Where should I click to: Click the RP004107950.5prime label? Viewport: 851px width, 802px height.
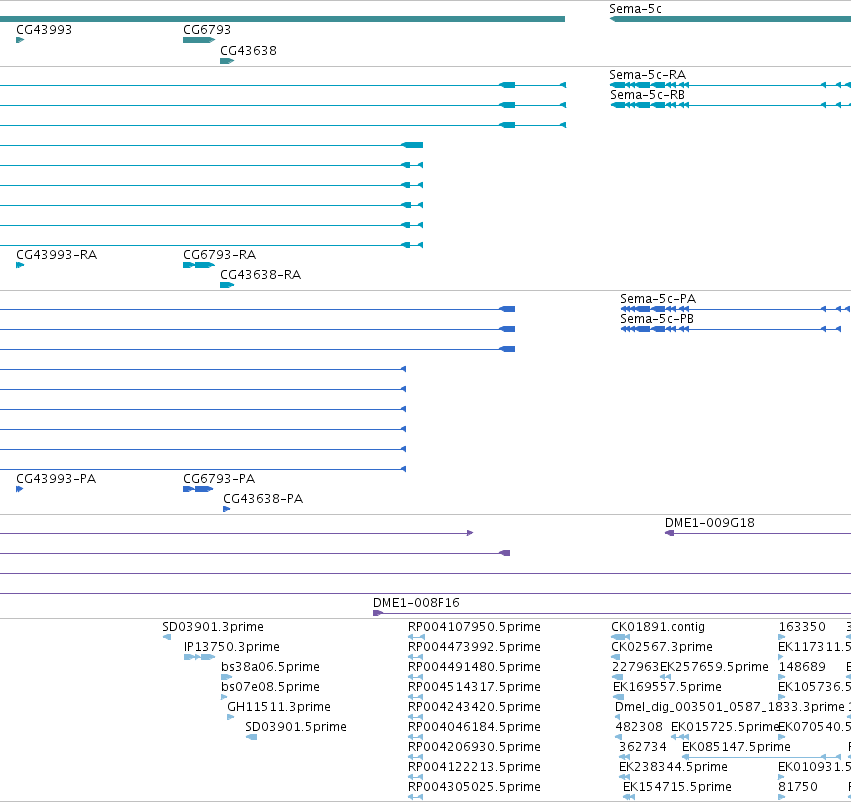pos(474,627)
